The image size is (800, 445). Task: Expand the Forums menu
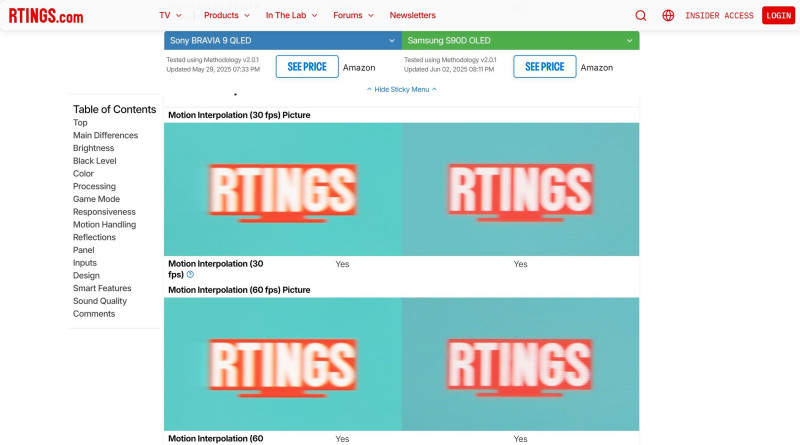coord(353,15)
